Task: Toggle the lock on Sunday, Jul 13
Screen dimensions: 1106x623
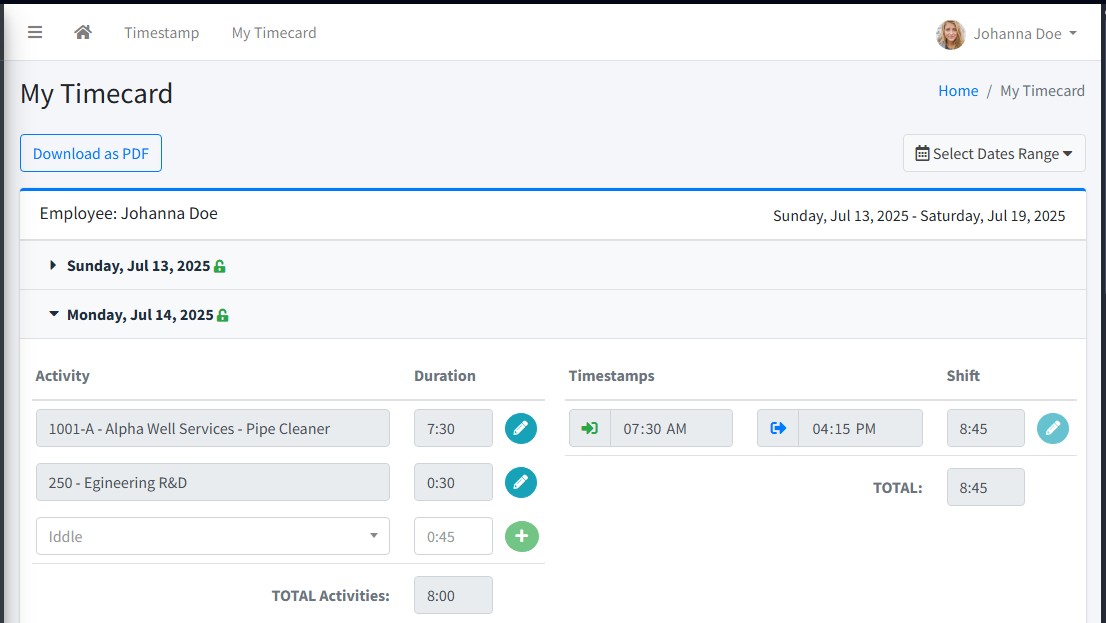Action: tap(220, 267)
